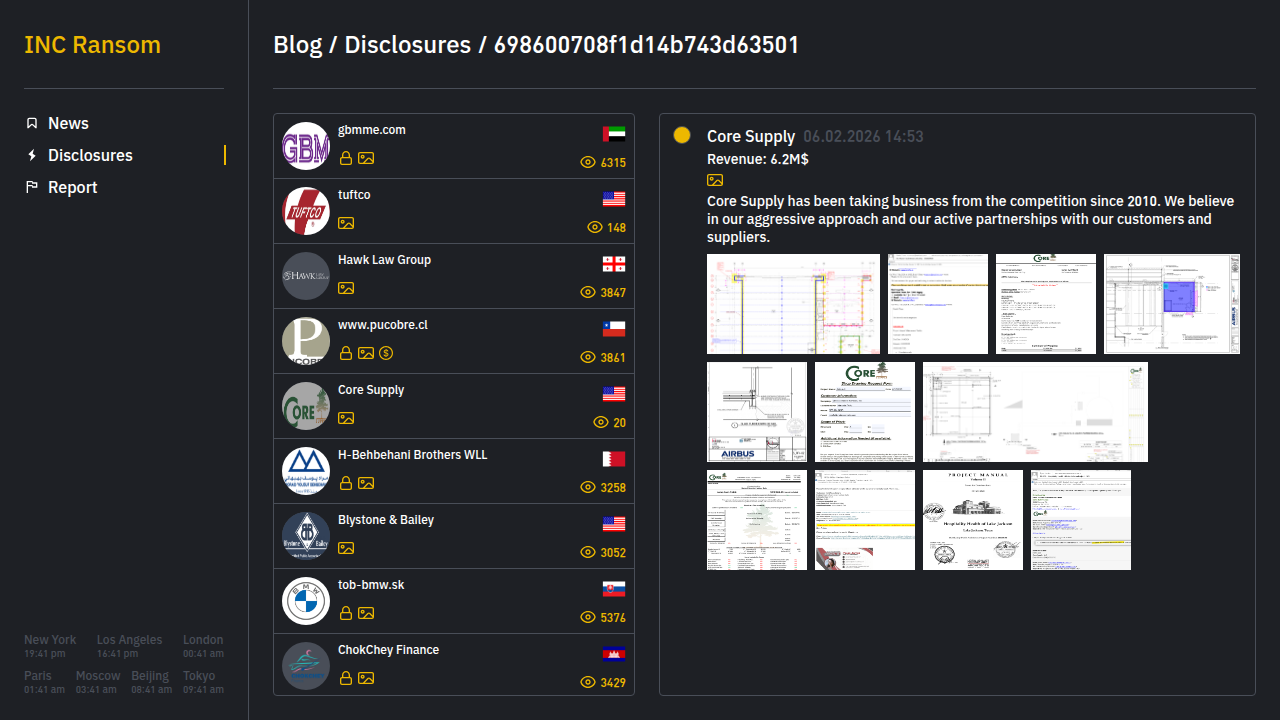Screen dimensions: 1280x720
Task: Click the BMW logo for tob-bmw.sk
Action: pos(306,601)
